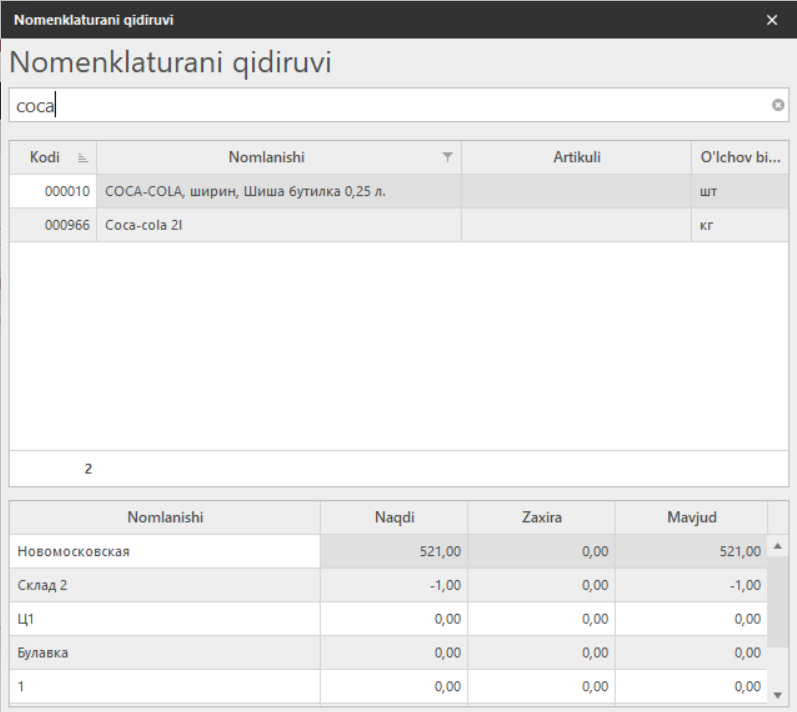
Task: Click the Naqdi value 521,00 for Новомосковская
Action: (x=394, y=551)
